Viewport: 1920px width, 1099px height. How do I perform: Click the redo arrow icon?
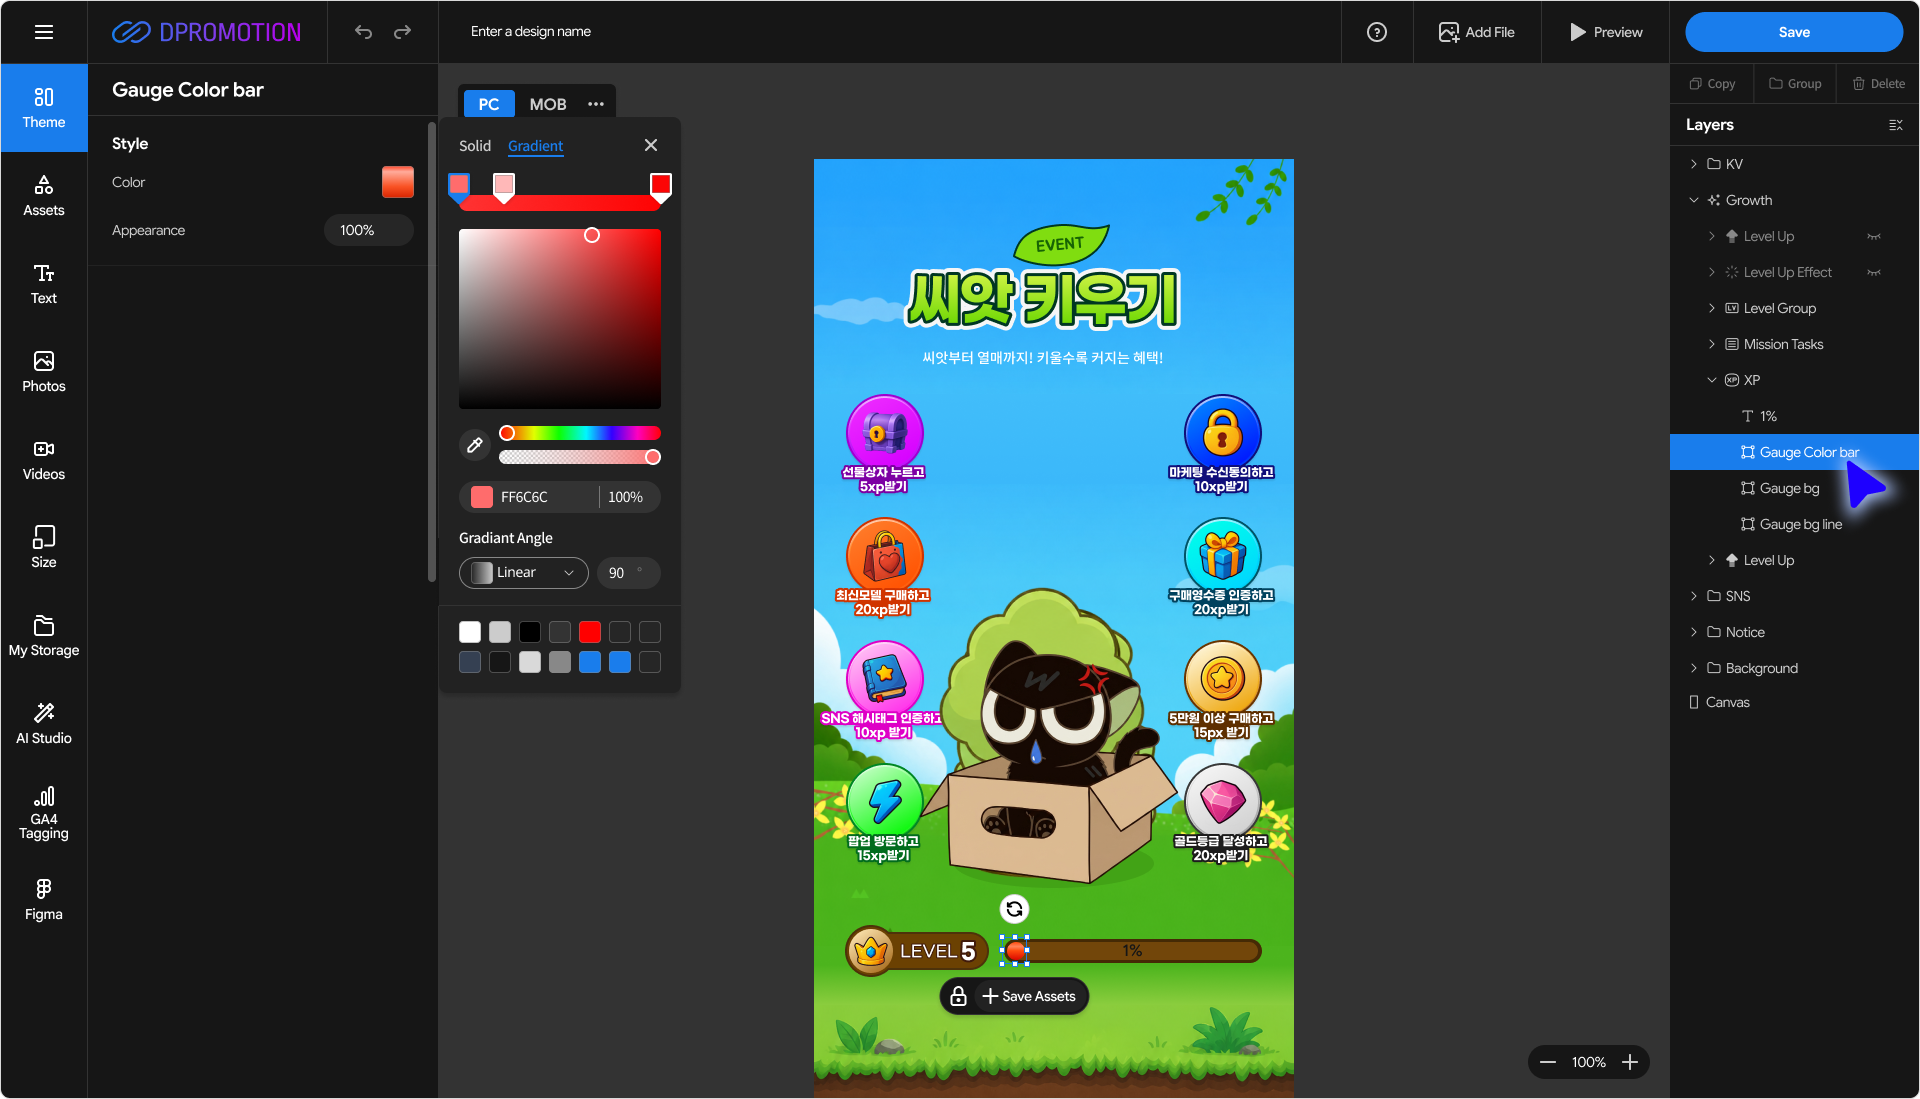tap(402, 32)
